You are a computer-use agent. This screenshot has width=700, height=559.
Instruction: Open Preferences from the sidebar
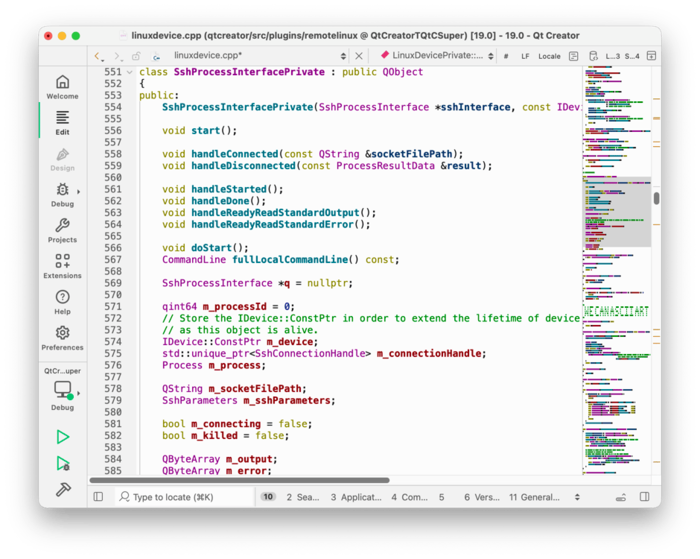point(62,338)
